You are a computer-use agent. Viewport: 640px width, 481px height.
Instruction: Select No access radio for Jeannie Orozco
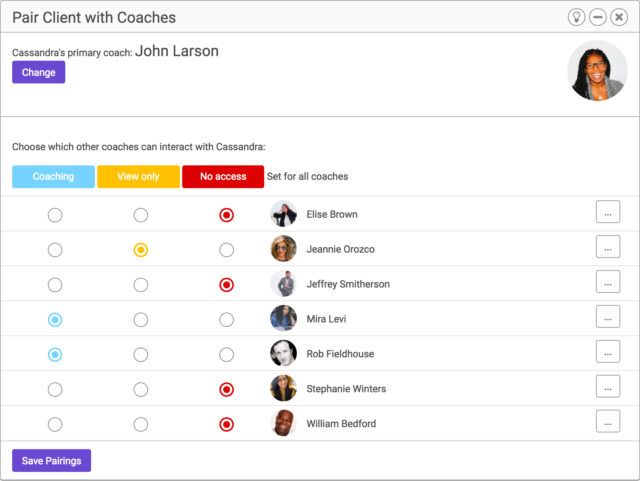(x=227, y=249)
